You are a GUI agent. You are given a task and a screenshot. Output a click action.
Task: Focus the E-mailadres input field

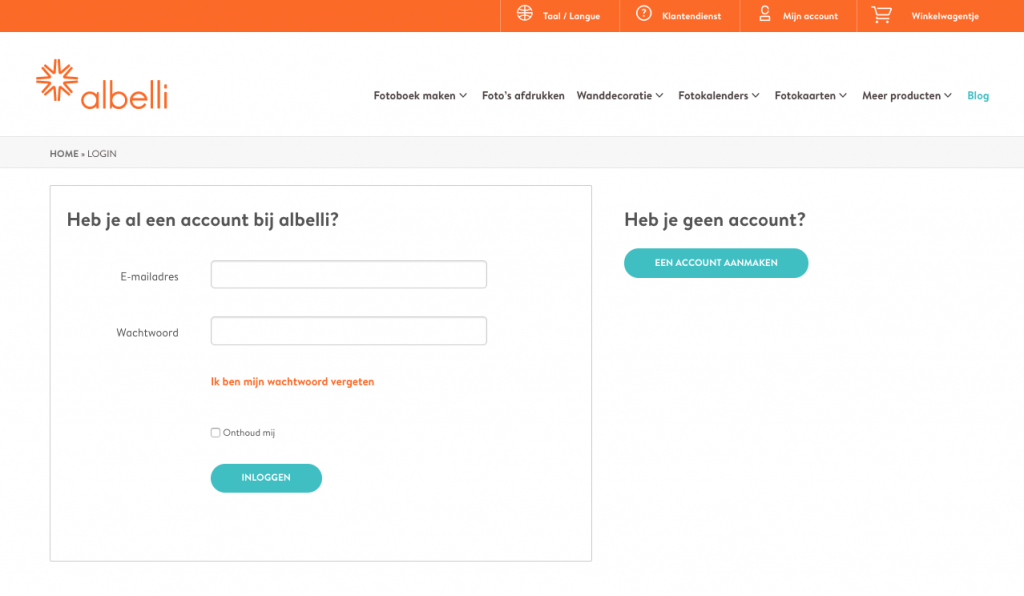[349, 275]
